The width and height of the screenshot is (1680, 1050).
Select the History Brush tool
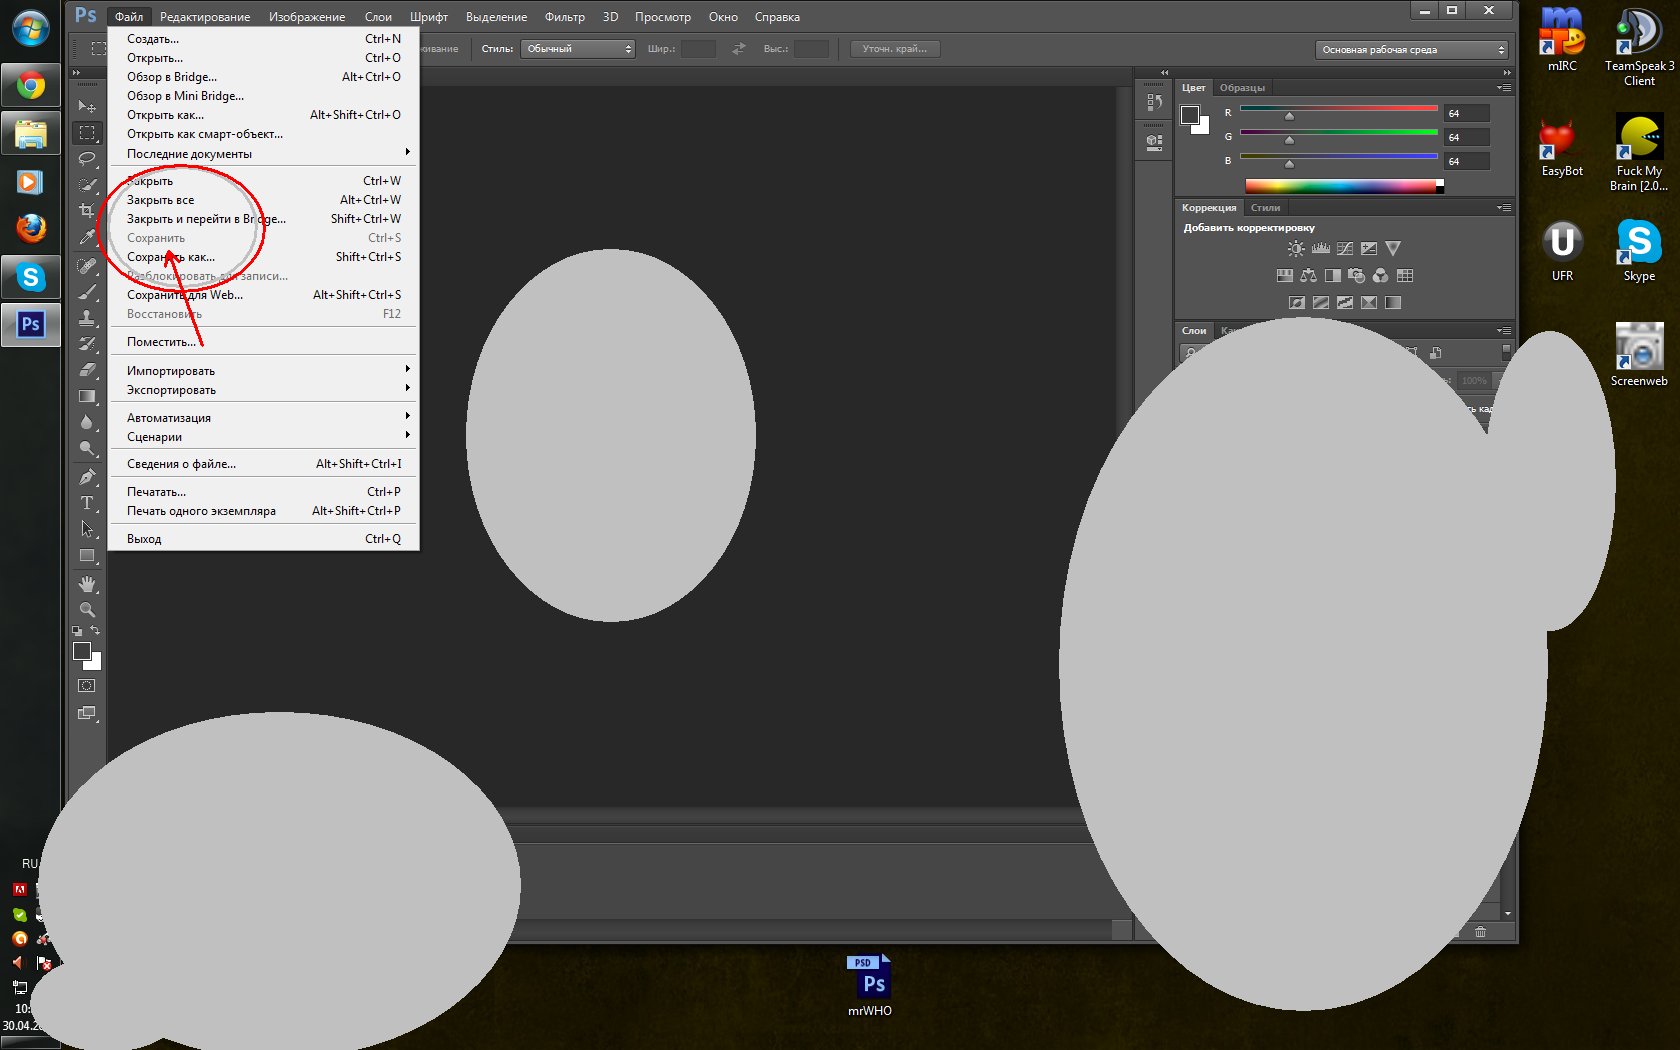tap(87, 344)
